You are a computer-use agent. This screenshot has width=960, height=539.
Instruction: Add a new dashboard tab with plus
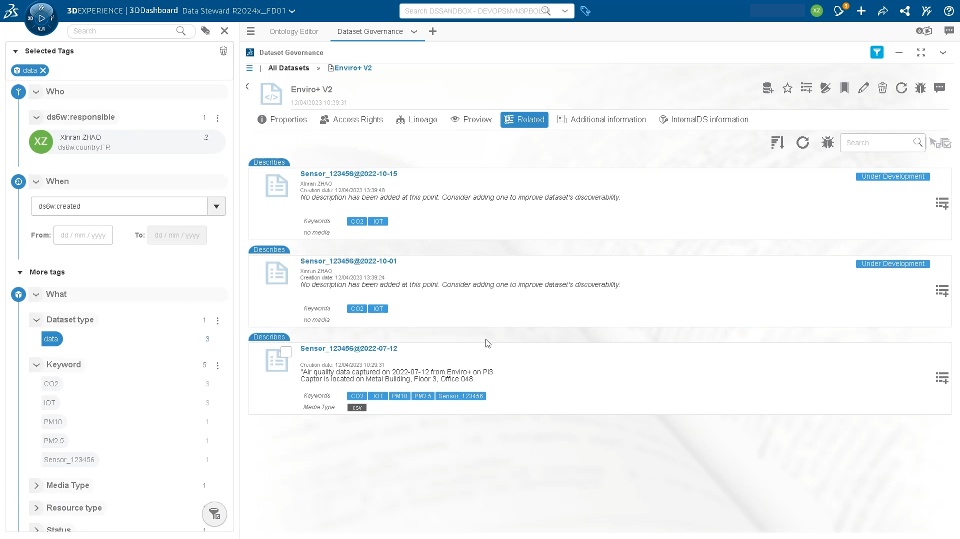click(x=433, y=31)
